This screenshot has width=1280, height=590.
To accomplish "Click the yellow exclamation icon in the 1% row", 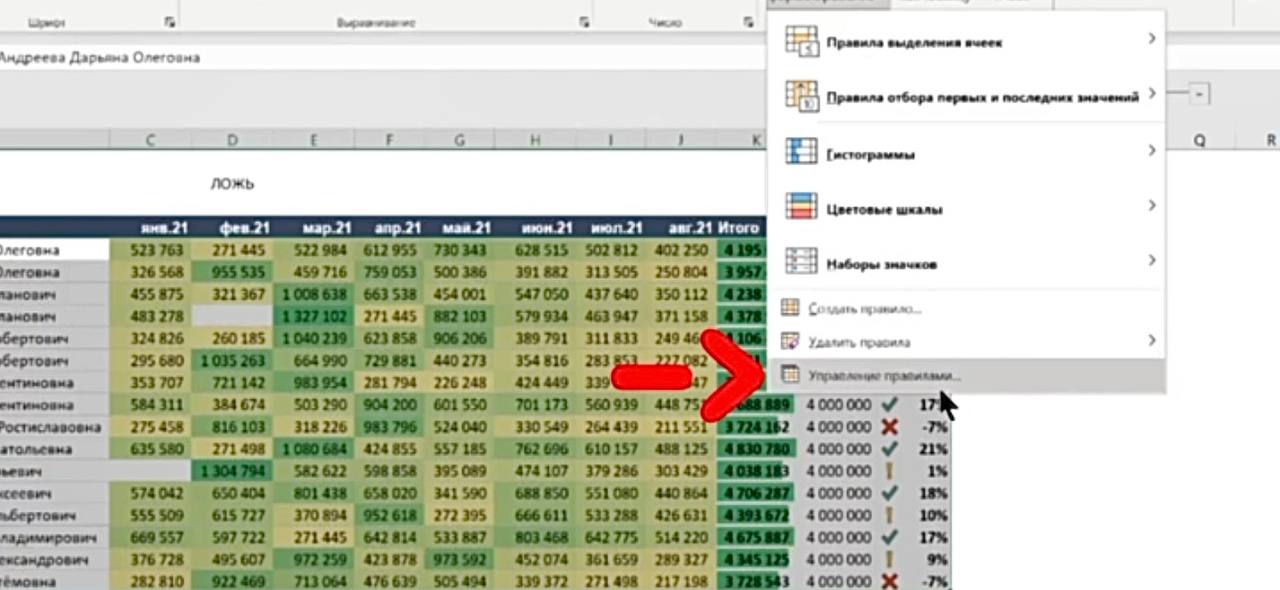I will (888, 471).
